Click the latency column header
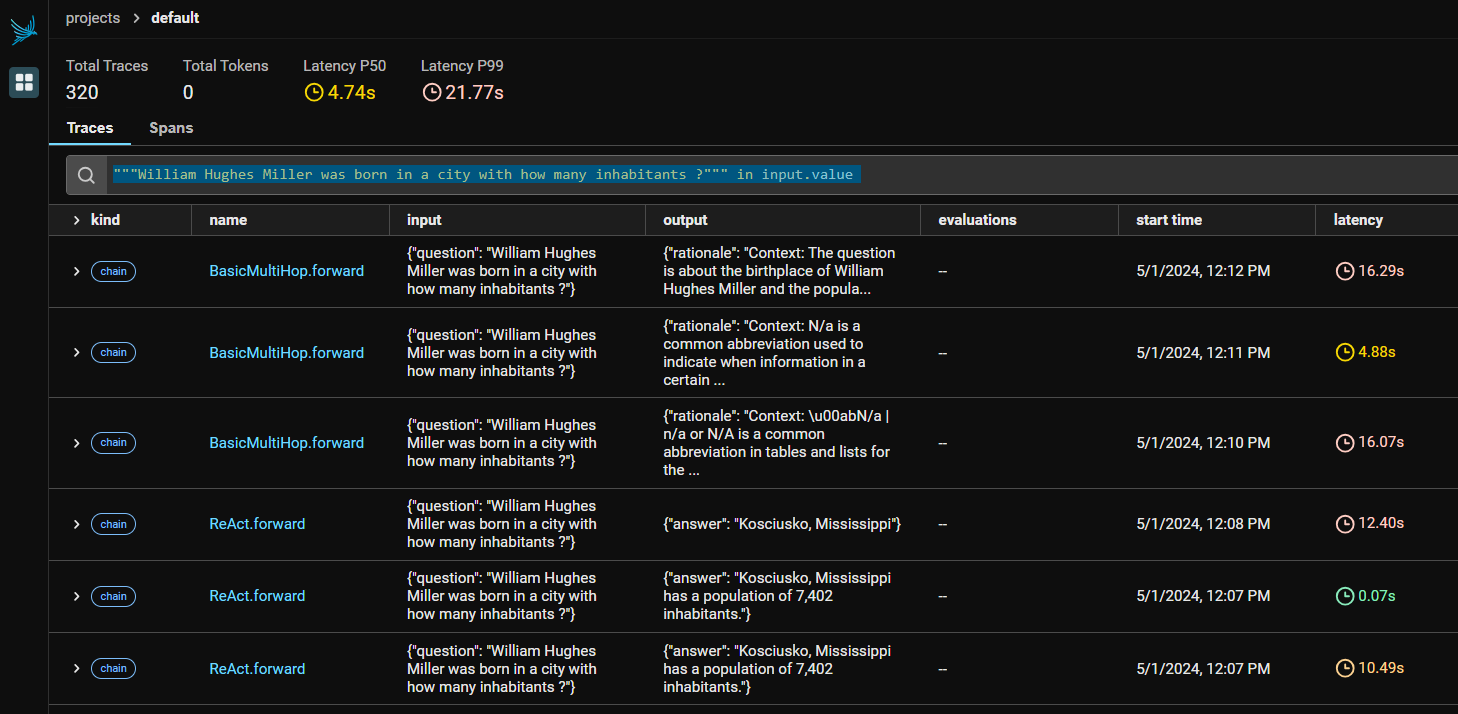Screen dimensions: 1458x714 [1358, 220]
